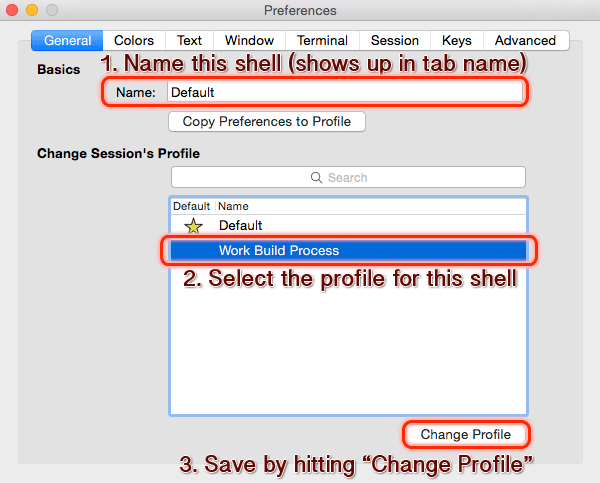Viewport: 600px width, 483px height.
Task: Click into the profile Search field
Action: pos(348,177)
